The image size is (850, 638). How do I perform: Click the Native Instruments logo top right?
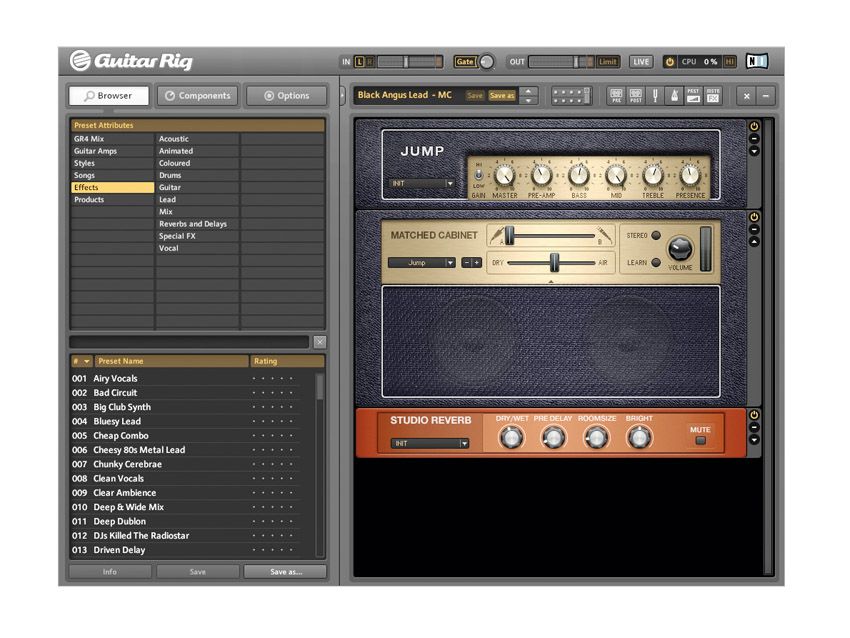click(x=757, y=61)
